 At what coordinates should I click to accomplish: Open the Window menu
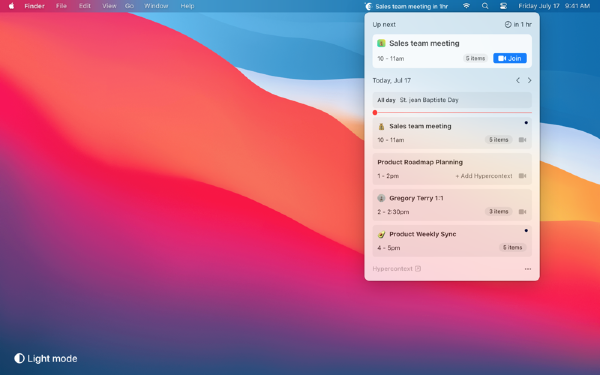(156, 6)
